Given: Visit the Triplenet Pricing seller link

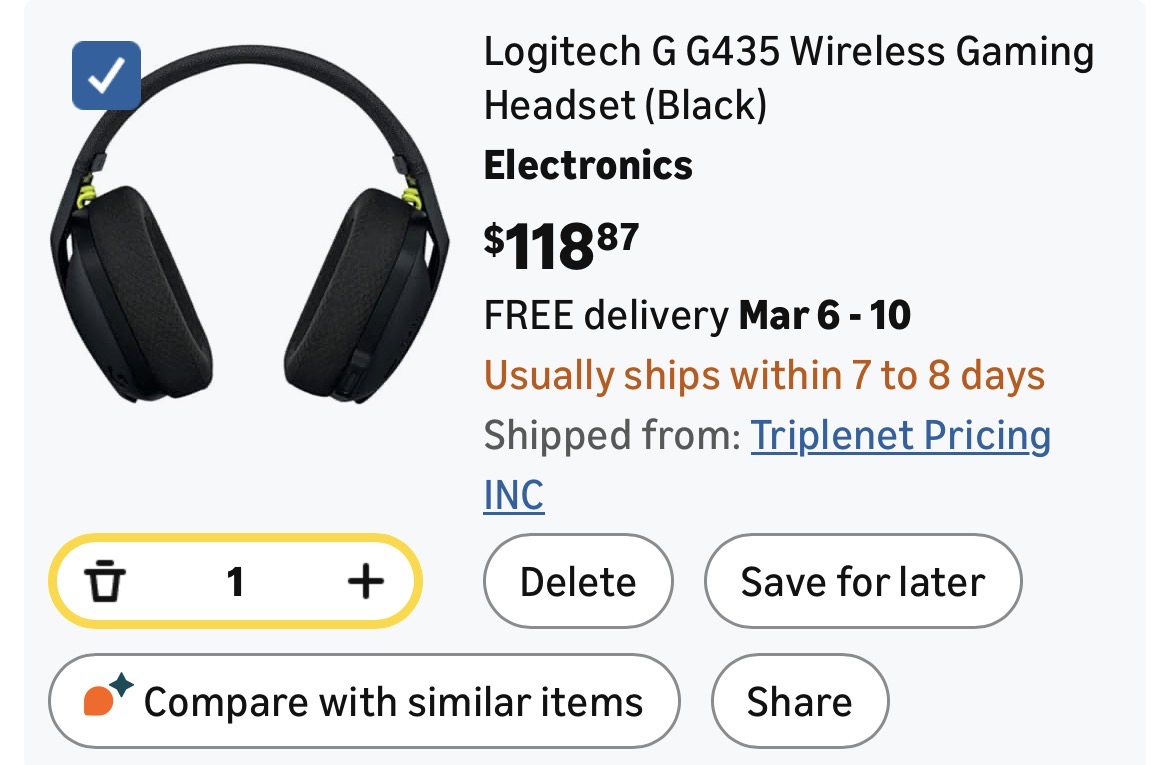Looking at the screenshot, I should 900,435.
